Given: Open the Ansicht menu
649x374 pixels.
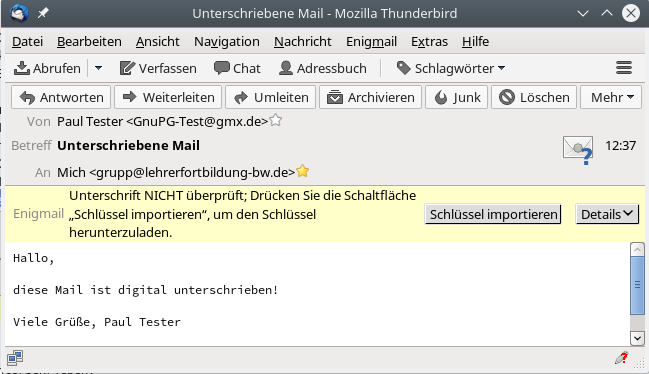Looking at the screenshot, I should pos(157,41).
